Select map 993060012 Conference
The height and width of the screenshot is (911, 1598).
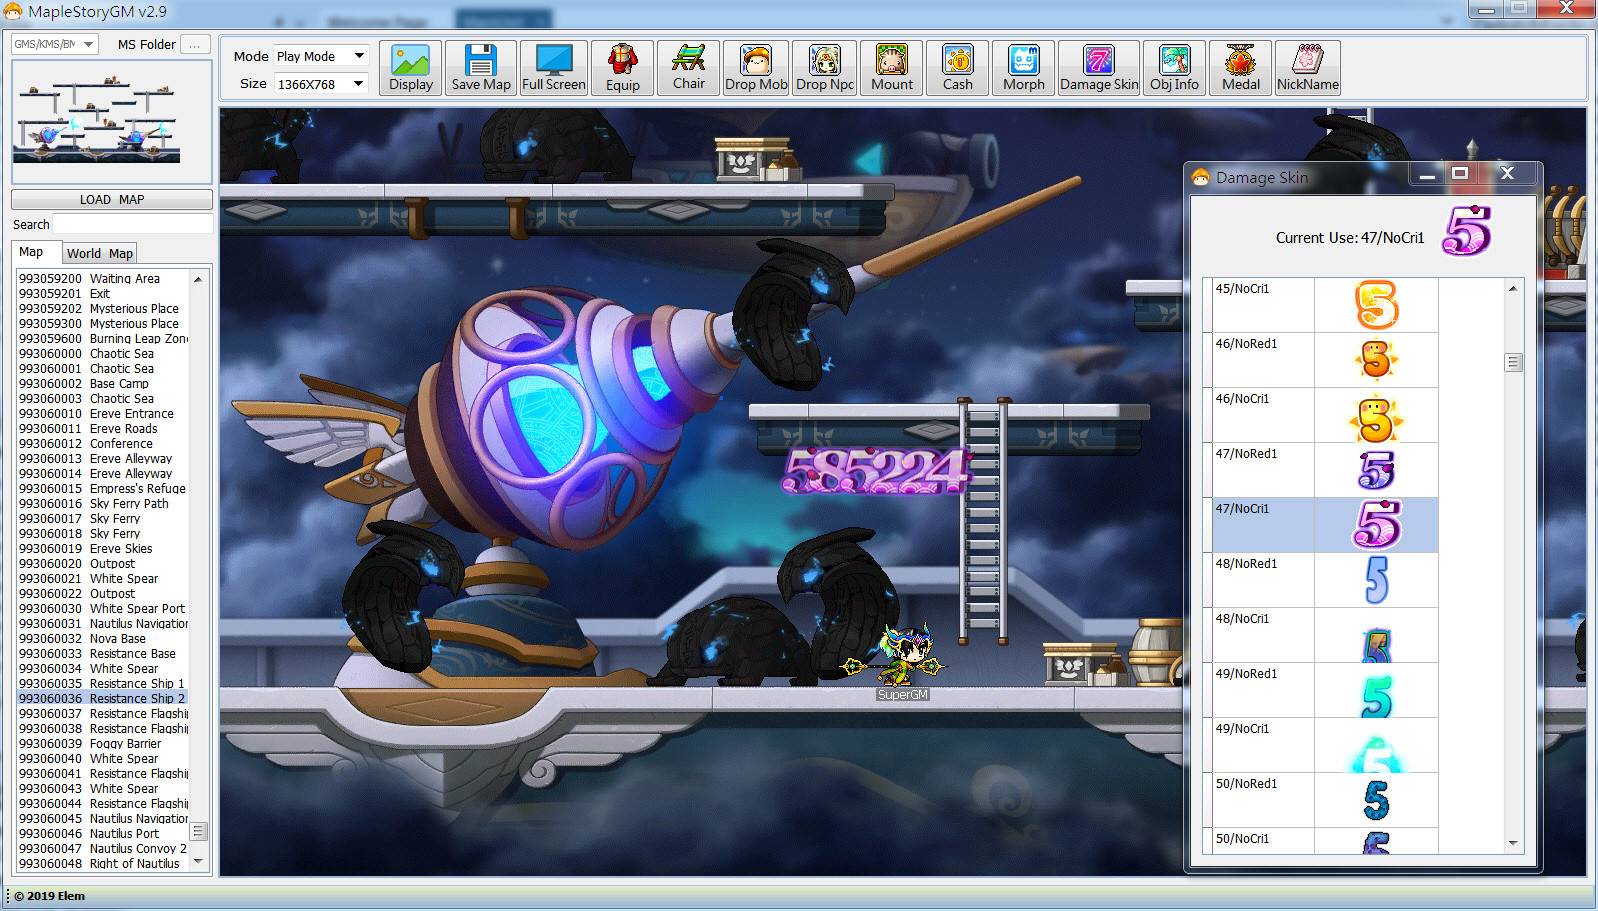pos(102,443)
